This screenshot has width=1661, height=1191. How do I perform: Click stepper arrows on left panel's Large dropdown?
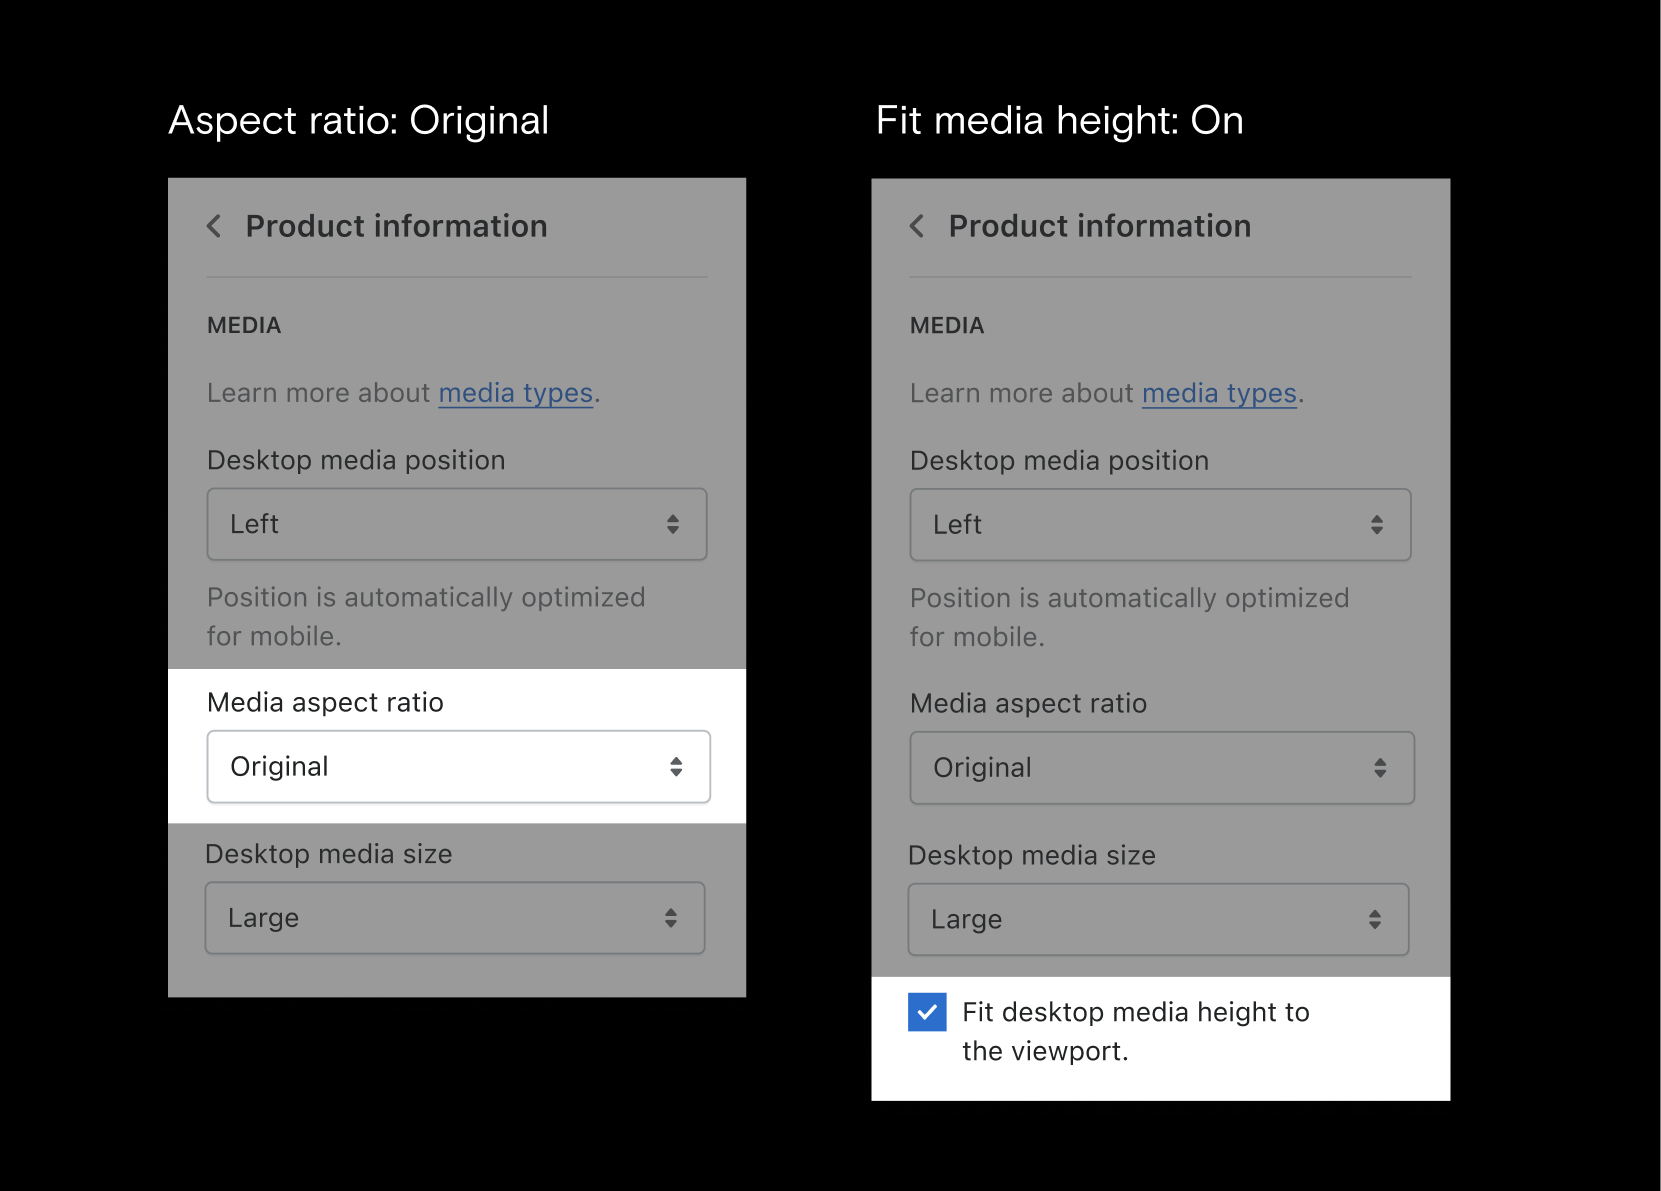pos(671,918)
